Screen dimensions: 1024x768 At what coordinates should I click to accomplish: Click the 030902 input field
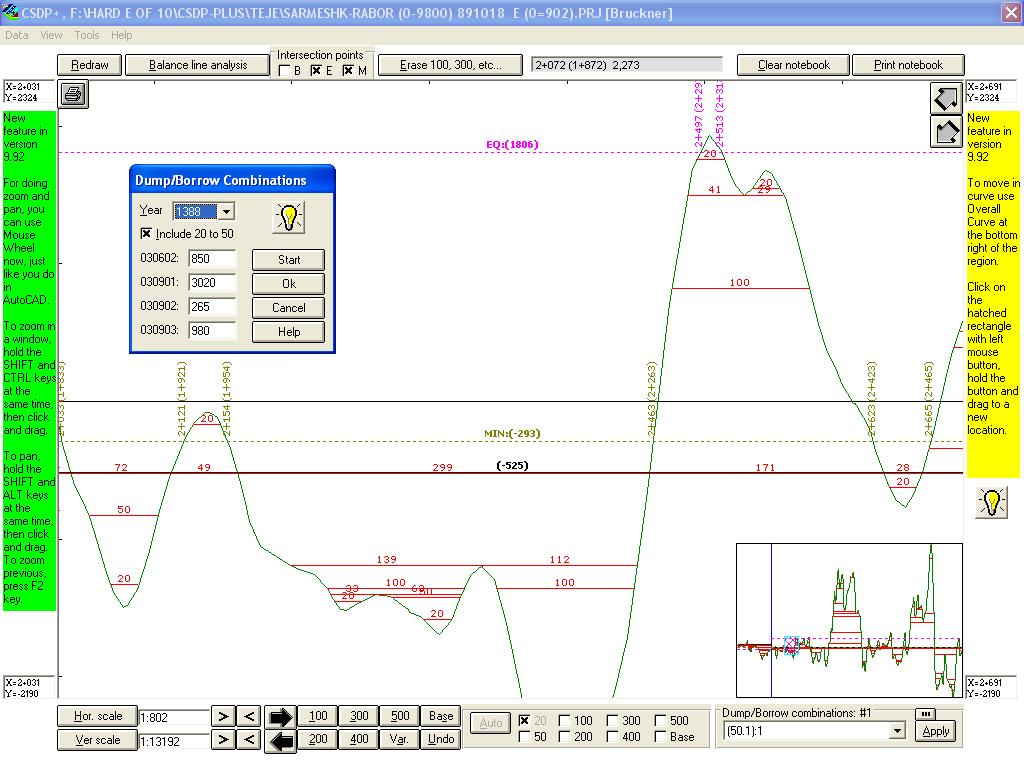[212, 307]
